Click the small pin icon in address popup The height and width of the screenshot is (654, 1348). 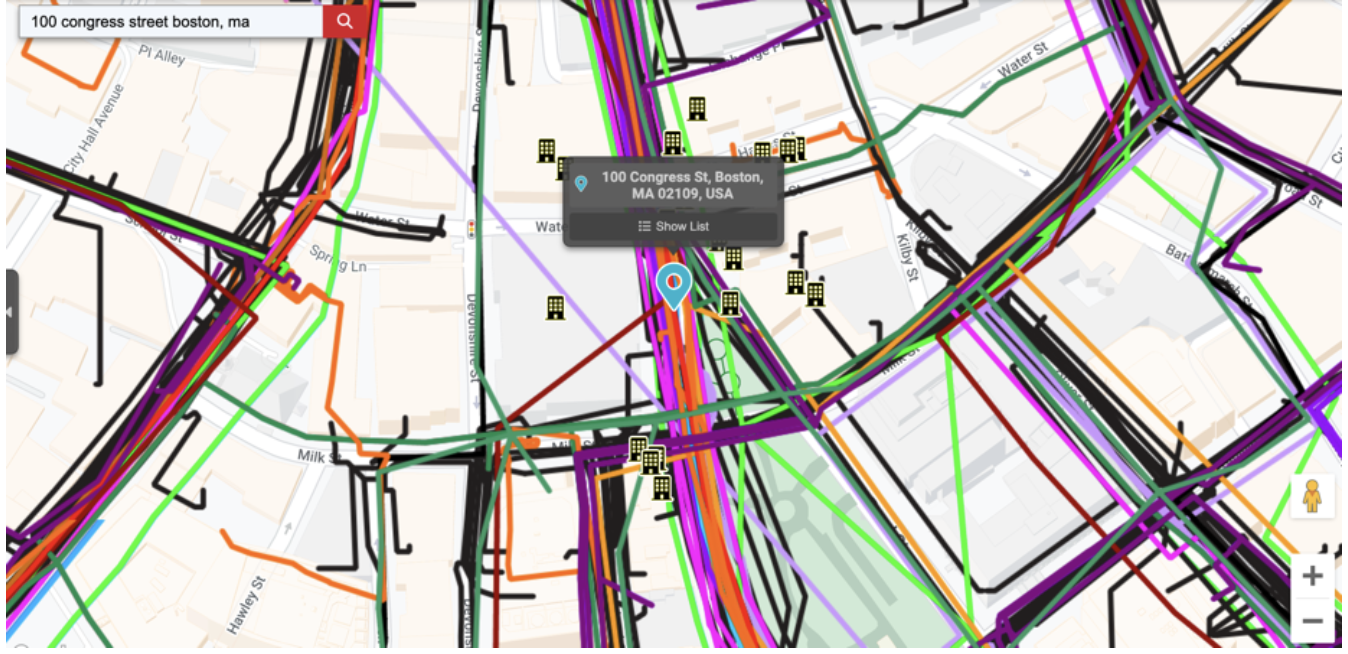pos(581,185)
